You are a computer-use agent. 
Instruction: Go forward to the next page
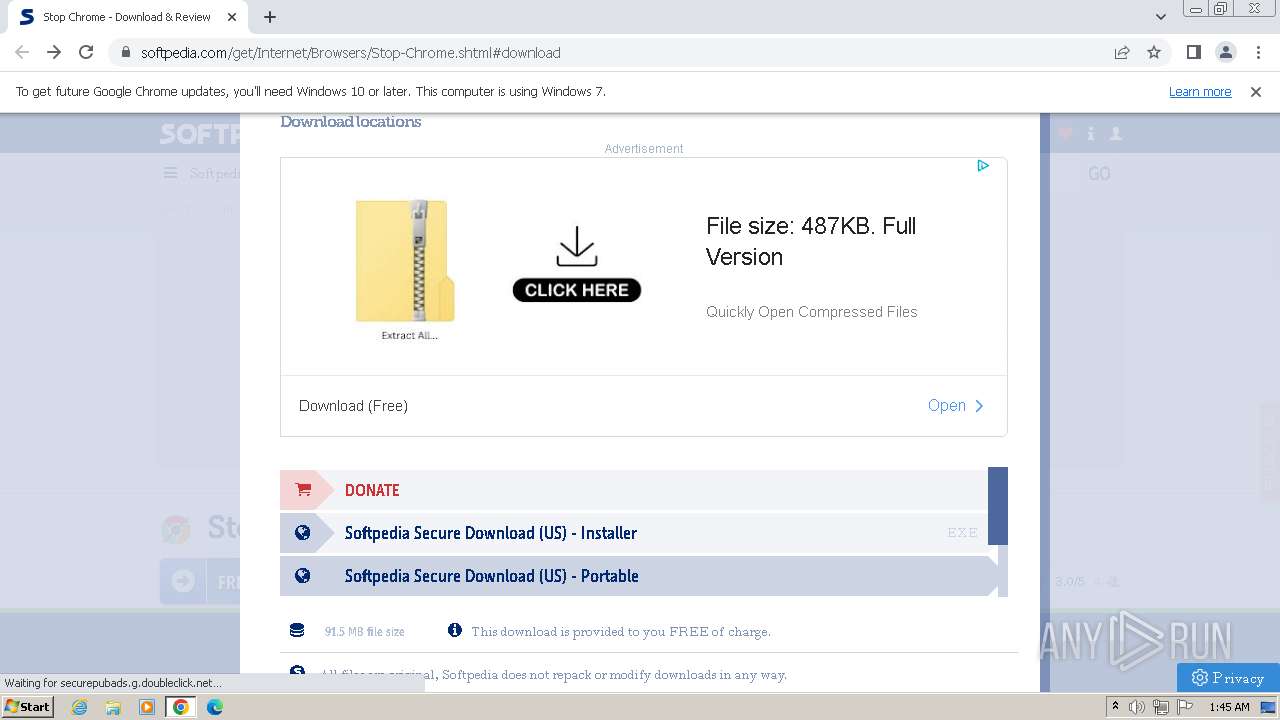(54, 52)
